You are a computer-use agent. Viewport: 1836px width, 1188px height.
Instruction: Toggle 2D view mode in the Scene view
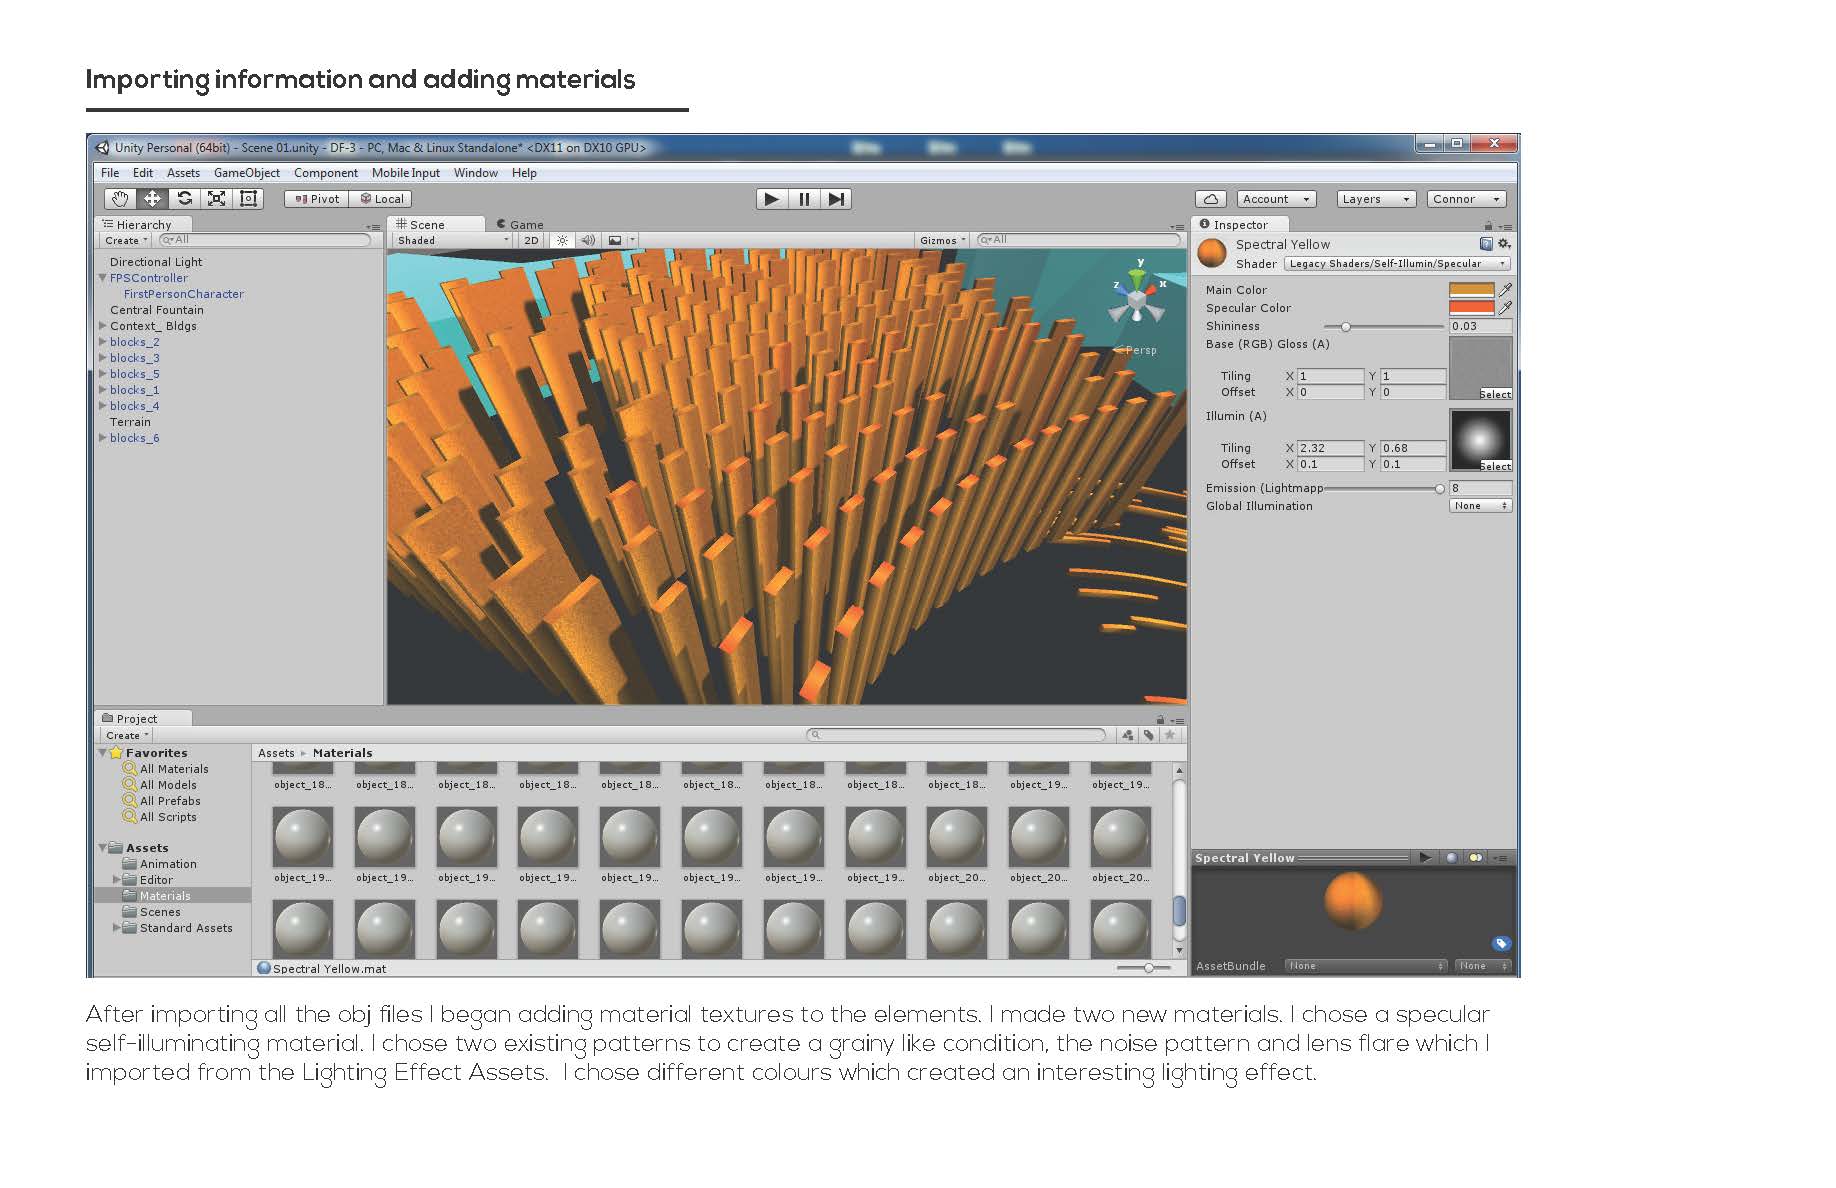click(529, 240)
